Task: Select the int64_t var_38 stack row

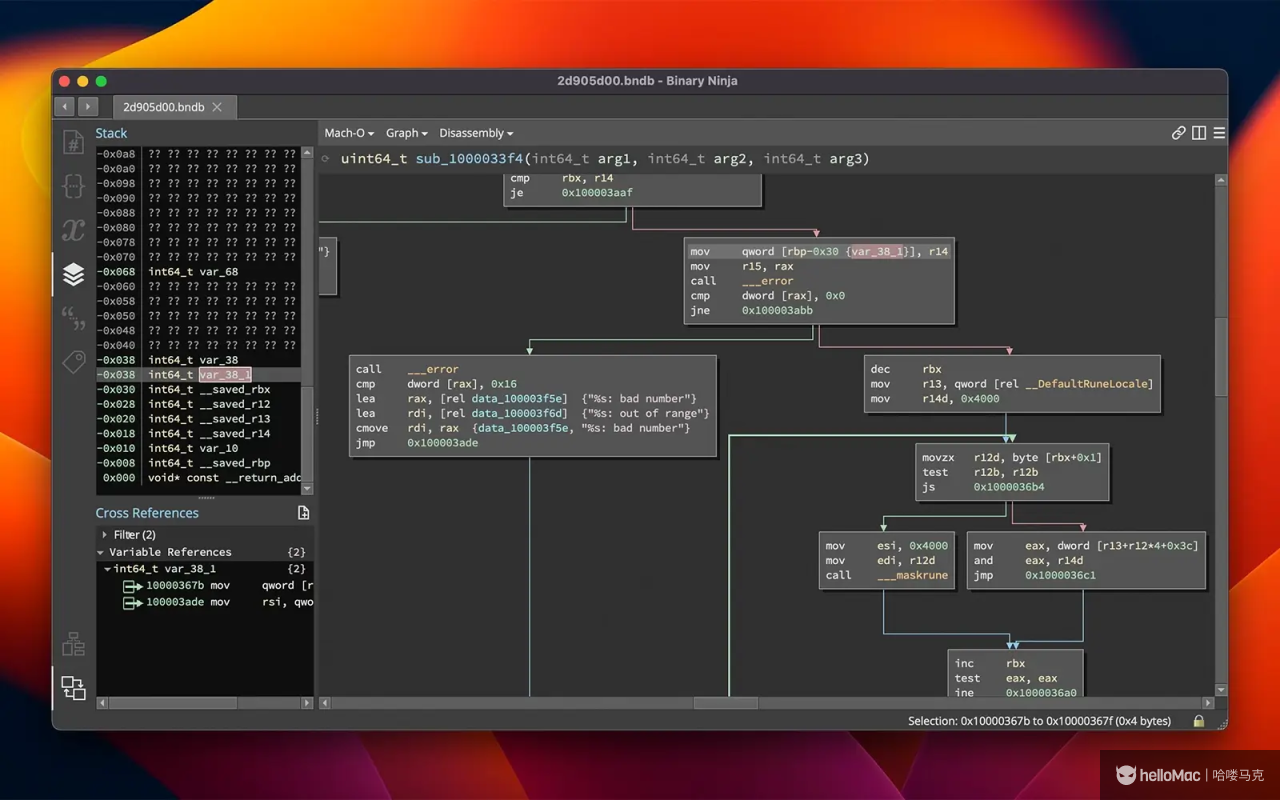Action: click(x=197, y=360)
